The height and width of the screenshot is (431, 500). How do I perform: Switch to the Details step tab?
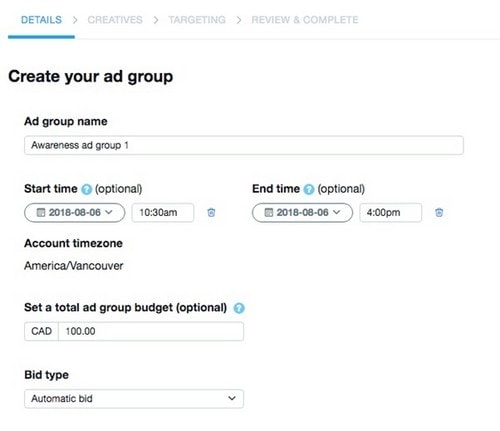pos(41,20)
